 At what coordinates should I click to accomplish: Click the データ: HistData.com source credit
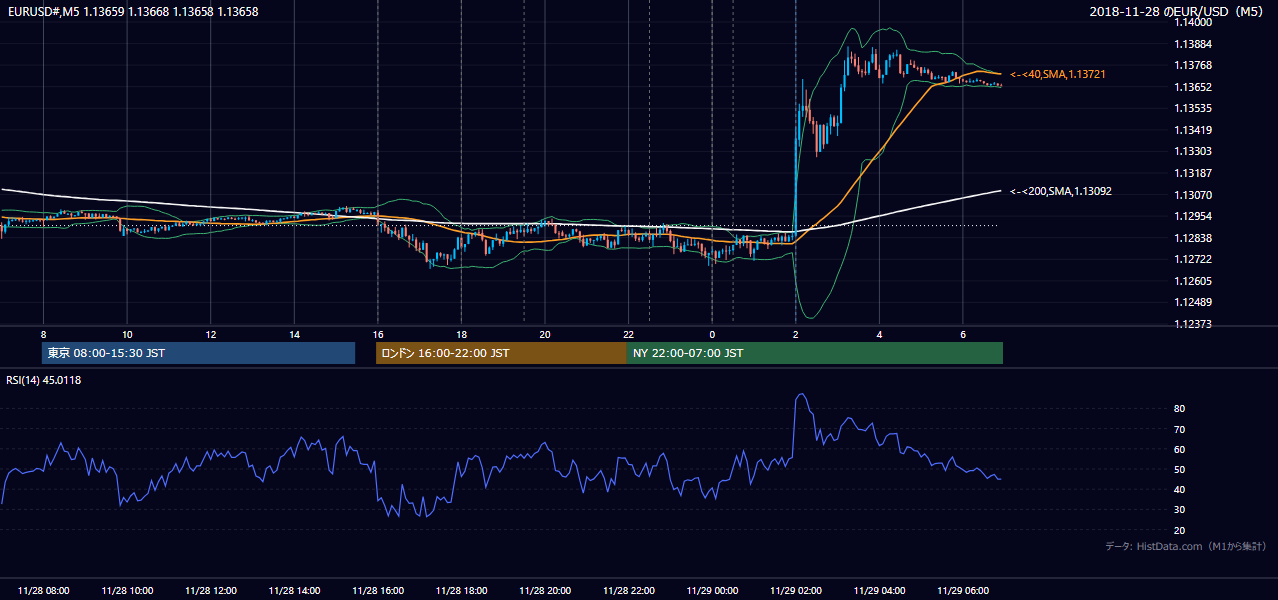click(x=1186, y=546)
